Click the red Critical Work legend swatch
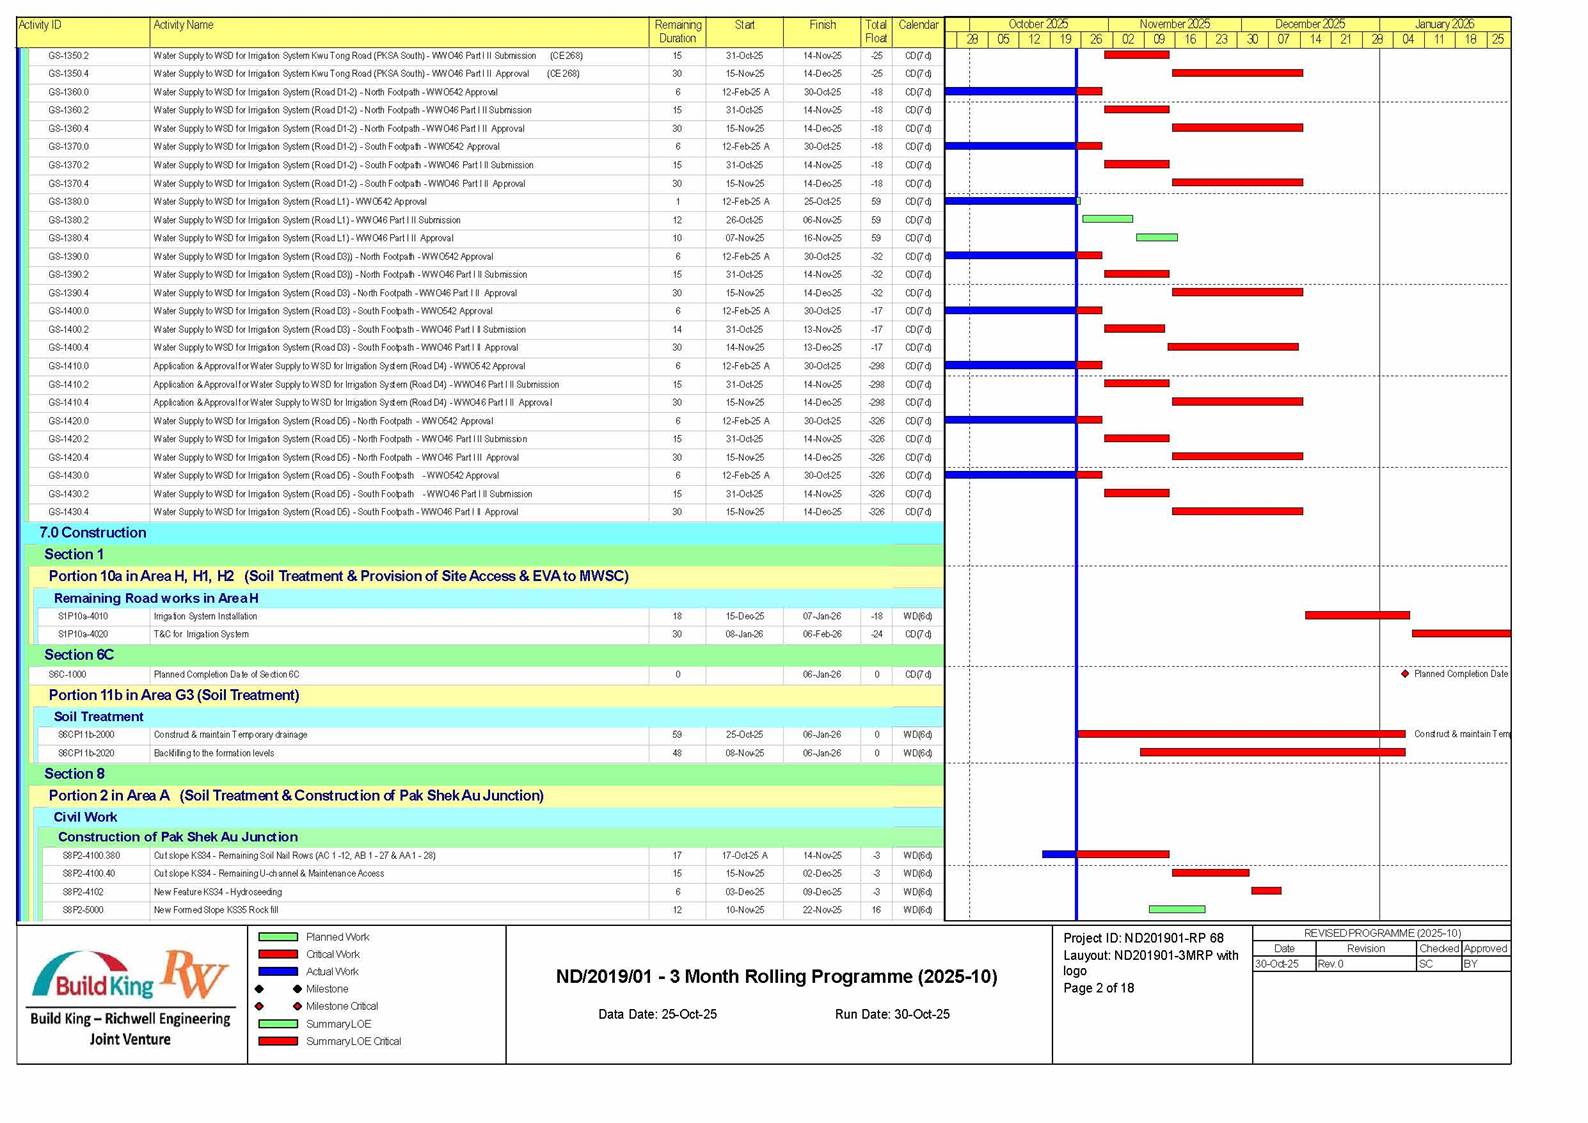Image resolution: width=1588 pixels, height=1123 pixels. [278, 955]
